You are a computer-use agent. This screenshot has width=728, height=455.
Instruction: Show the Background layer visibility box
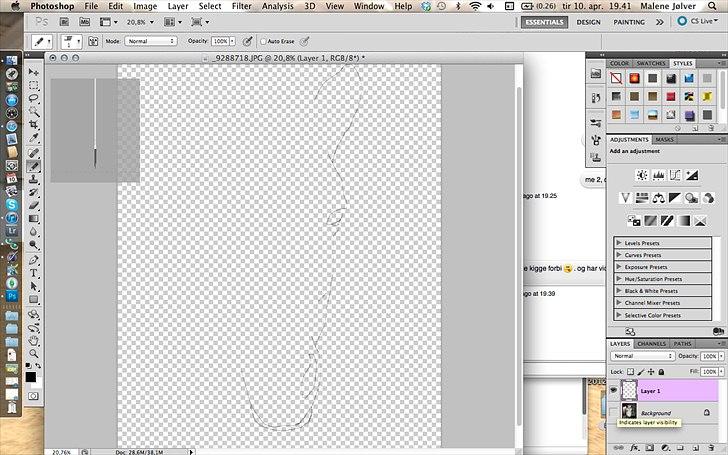click(613, 412)
